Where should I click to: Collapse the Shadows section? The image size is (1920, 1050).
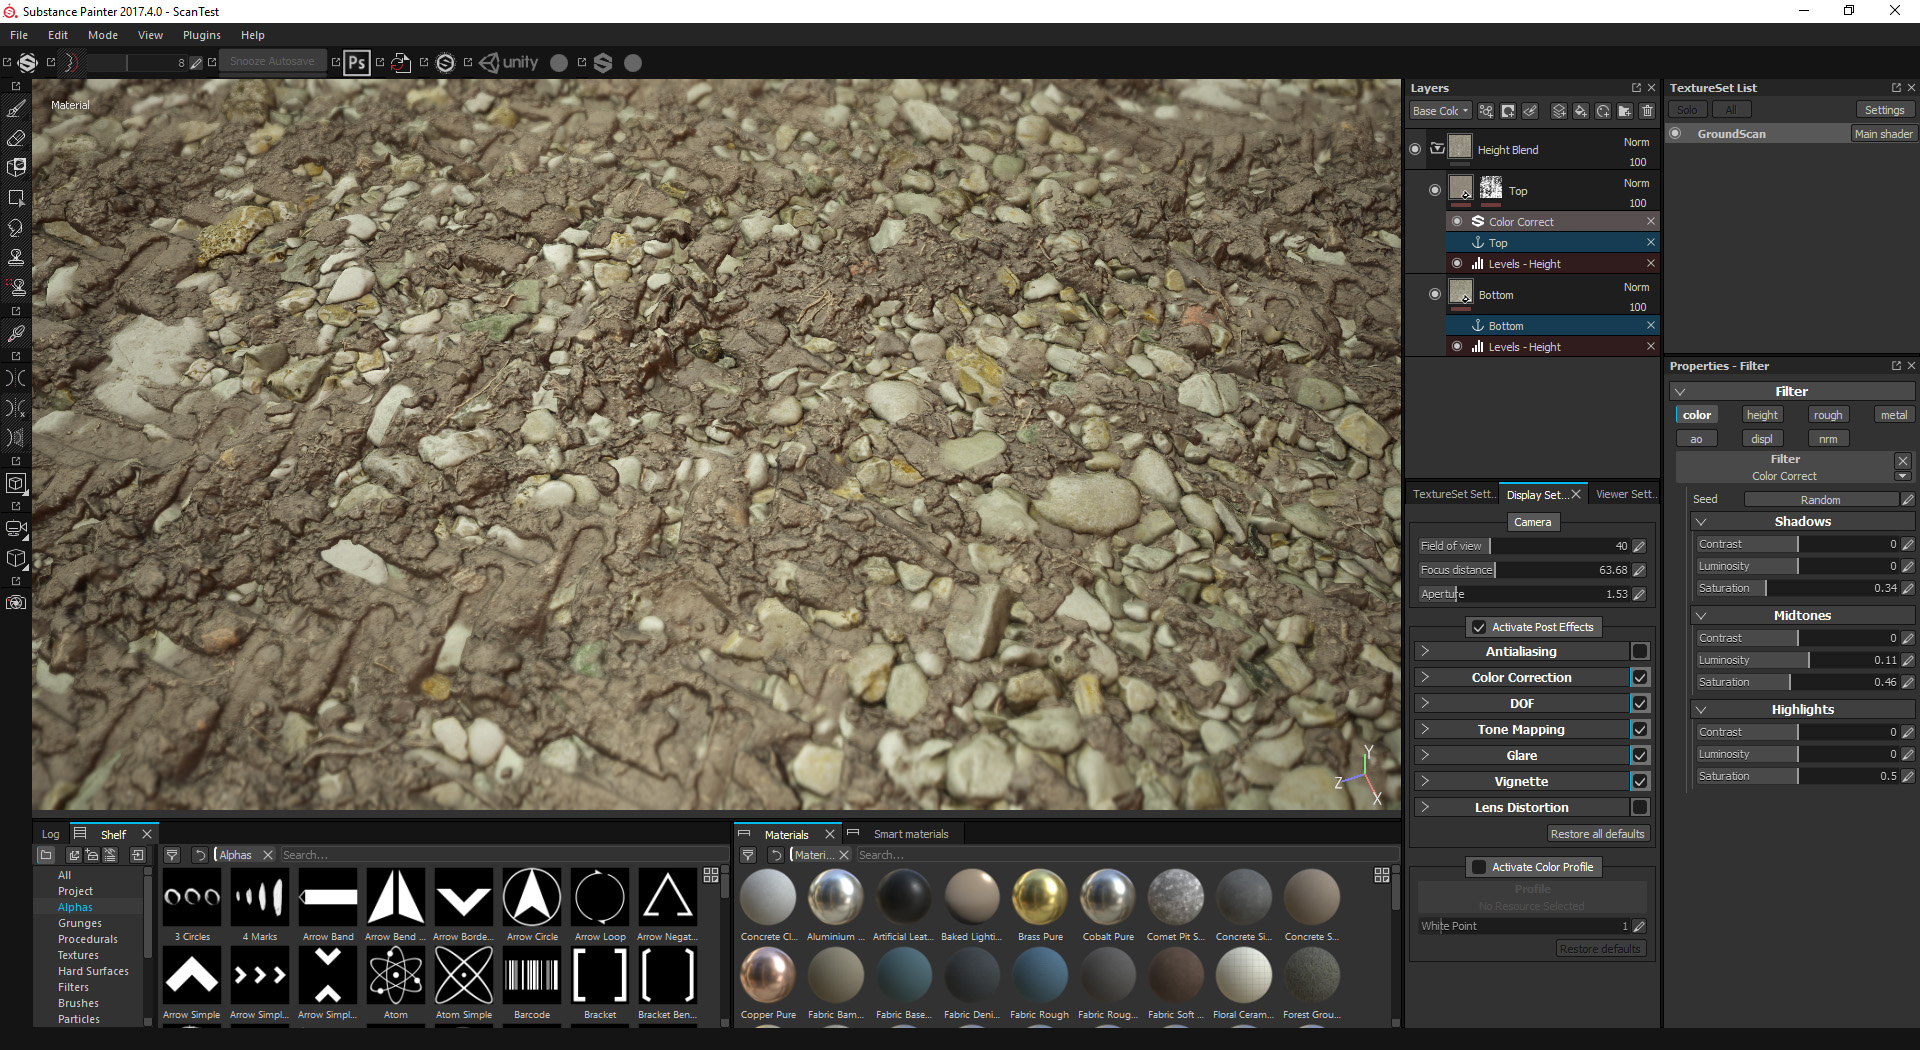point(1701,521)
